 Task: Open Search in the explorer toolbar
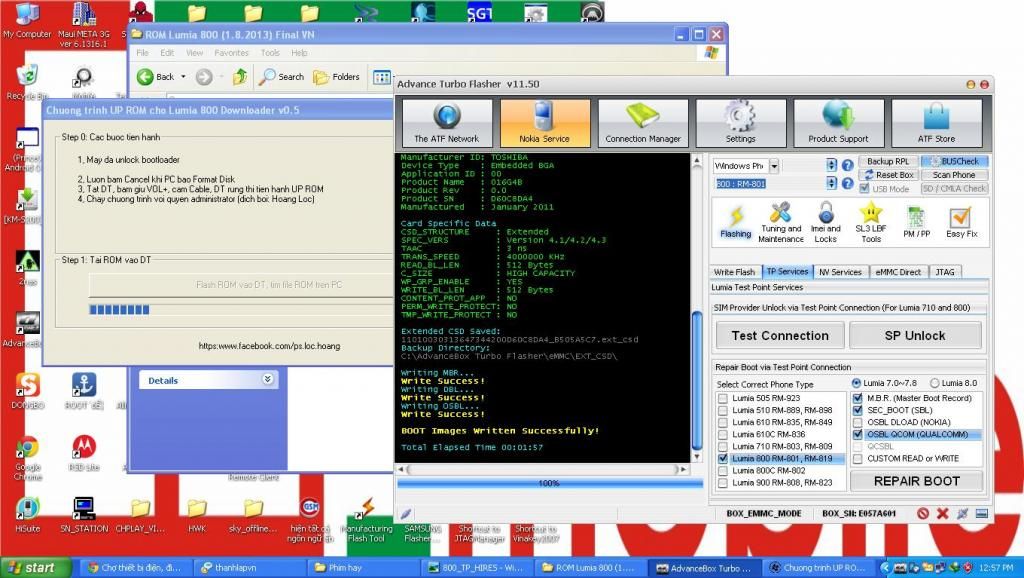pyautogui.click(x=281, y=77)
